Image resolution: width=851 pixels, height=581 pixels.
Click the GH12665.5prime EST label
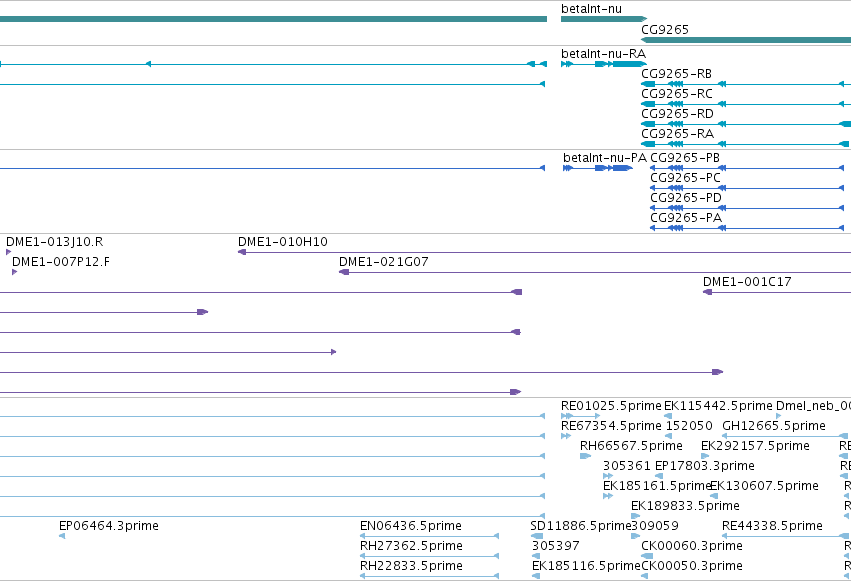[774, 426]
